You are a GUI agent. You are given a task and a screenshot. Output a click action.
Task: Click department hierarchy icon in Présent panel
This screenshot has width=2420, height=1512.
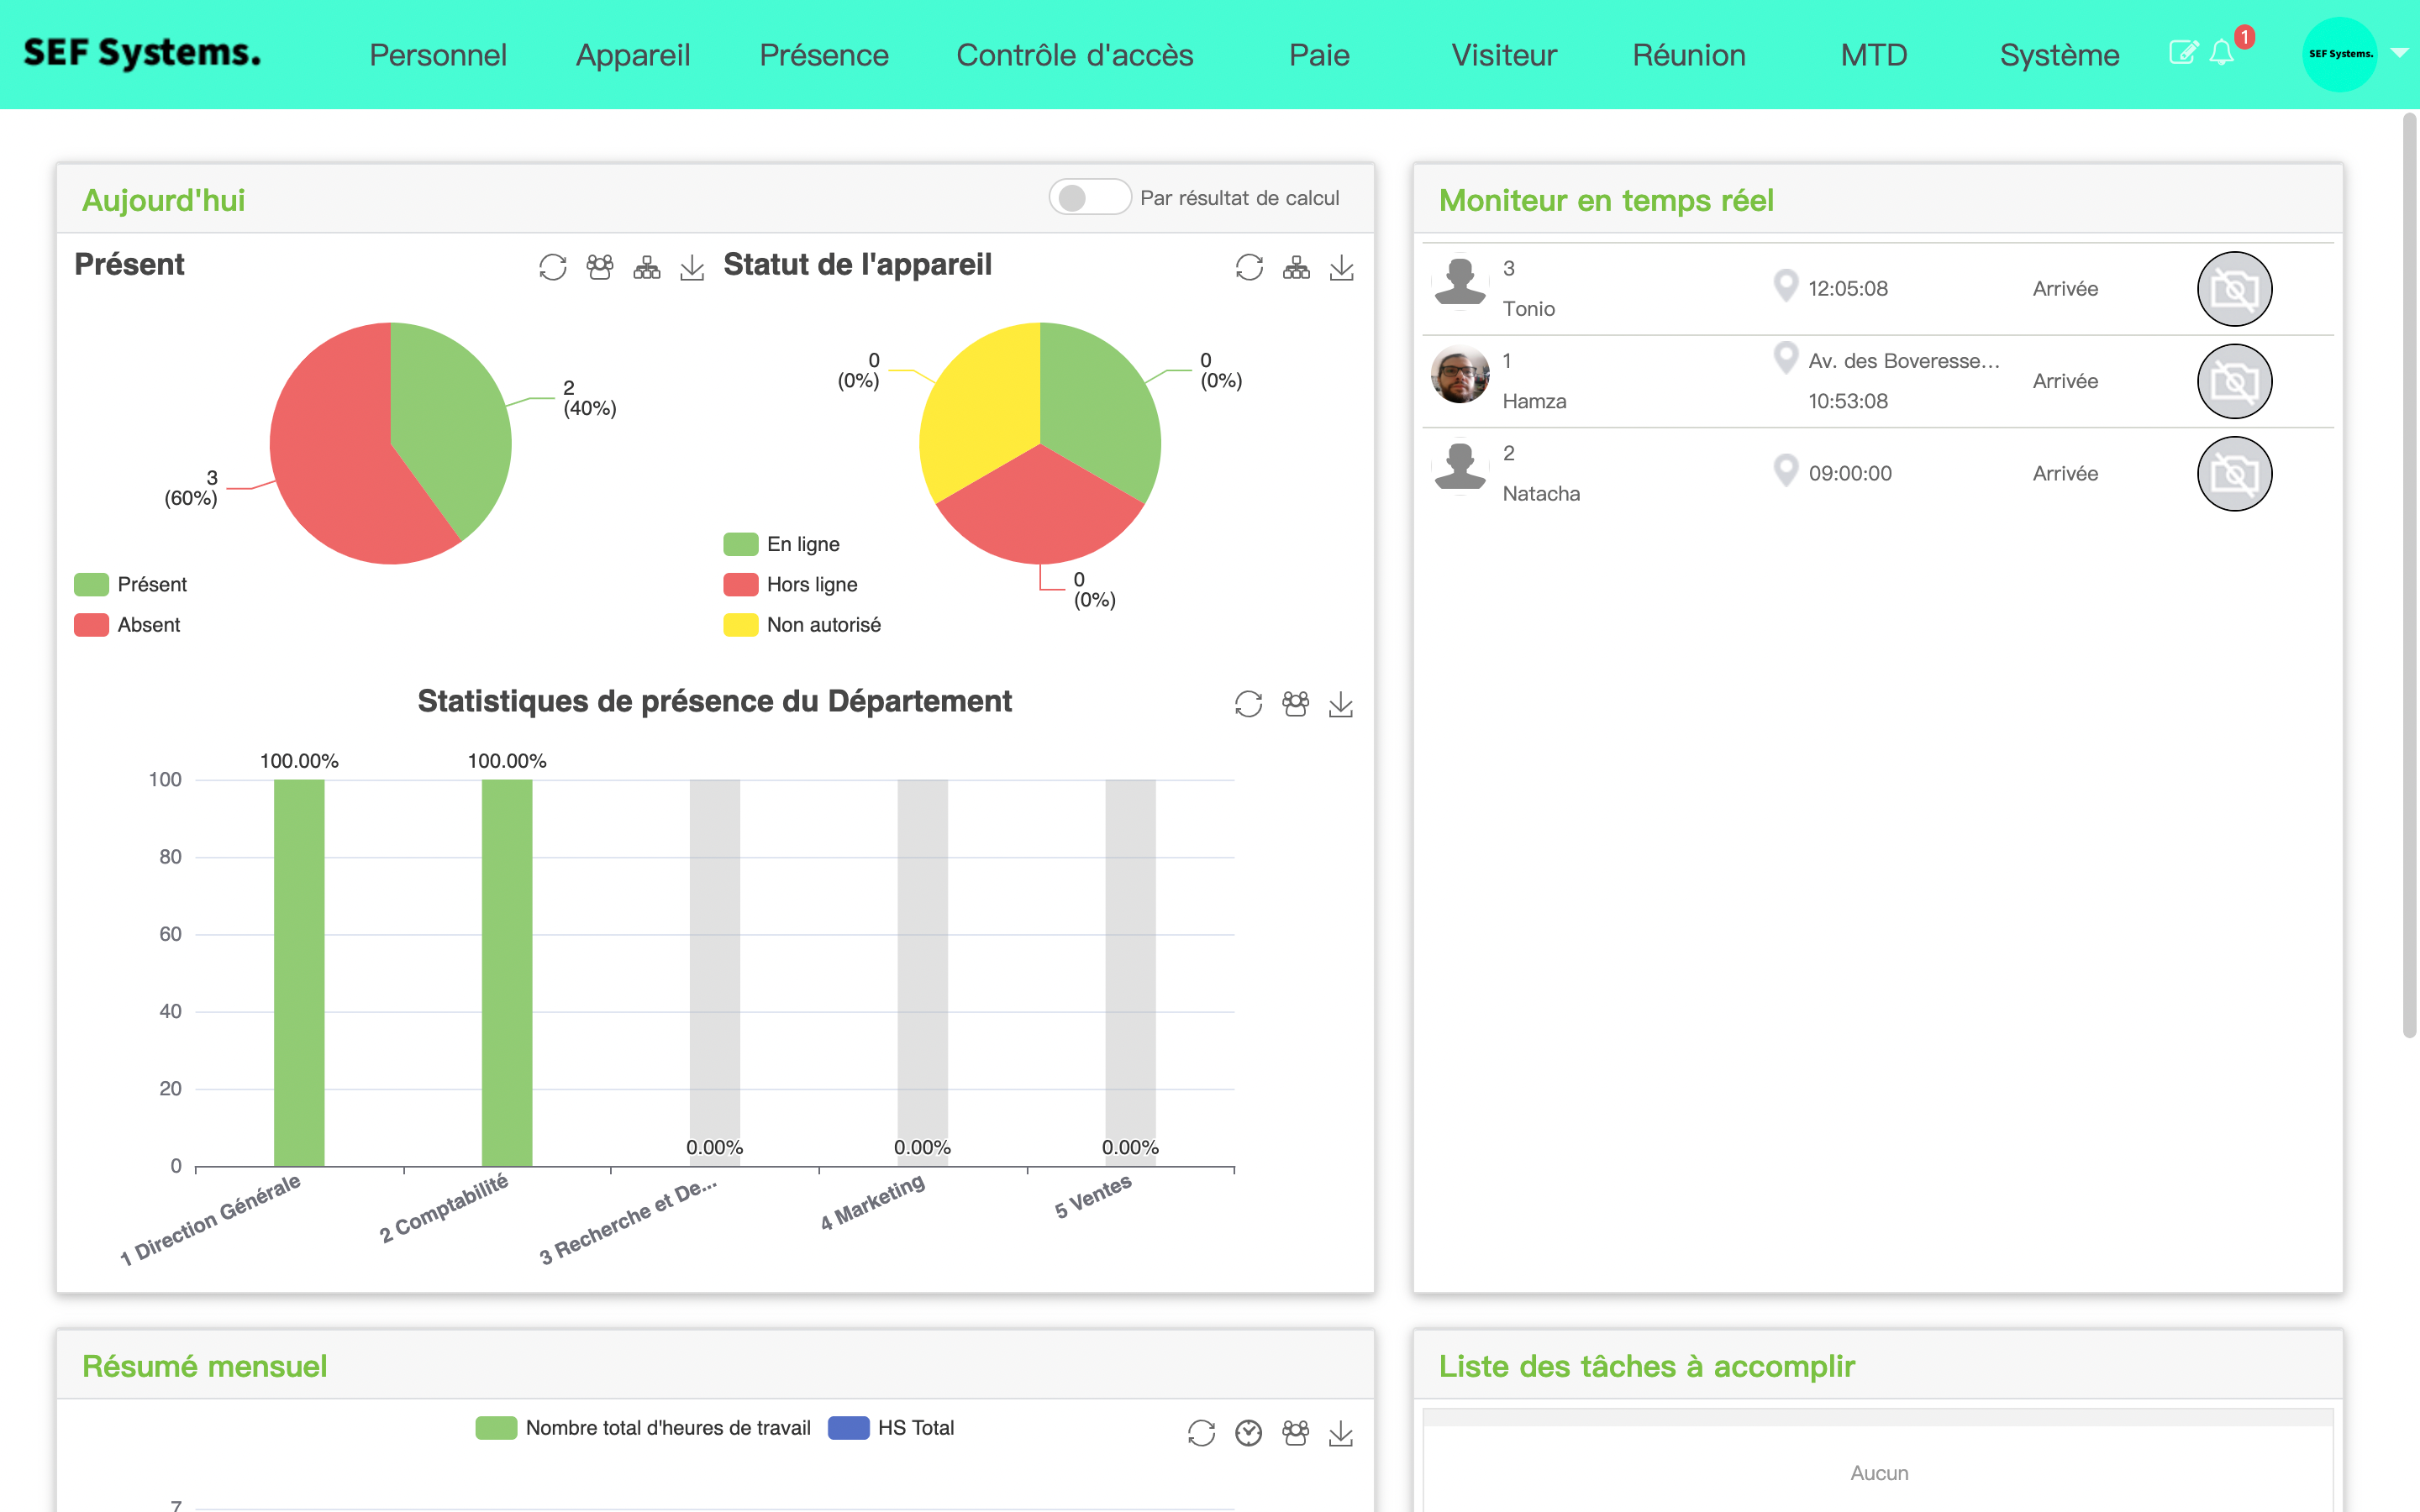646,267
